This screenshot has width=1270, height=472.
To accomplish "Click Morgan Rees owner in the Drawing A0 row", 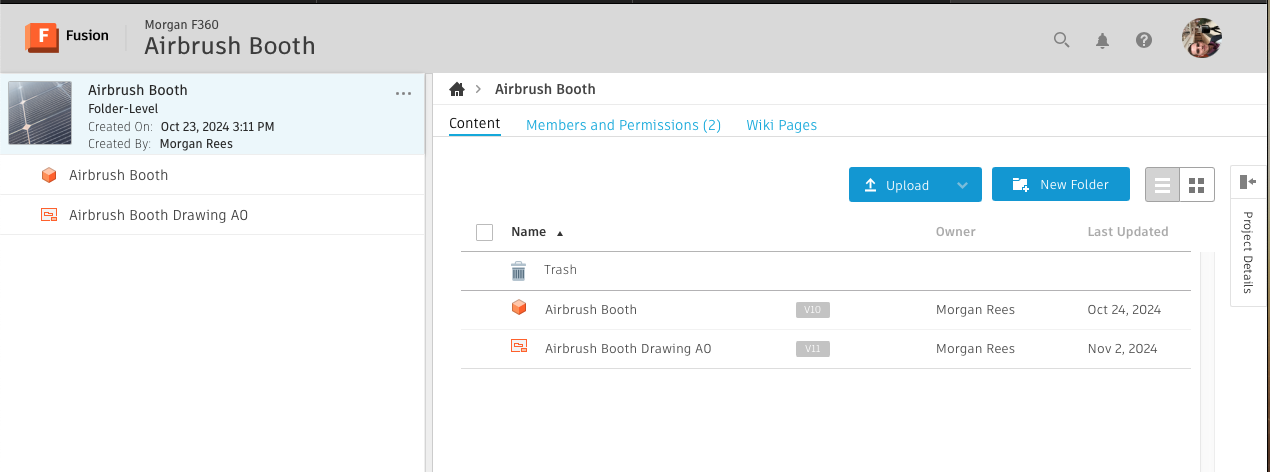I will tap(975, 349).
